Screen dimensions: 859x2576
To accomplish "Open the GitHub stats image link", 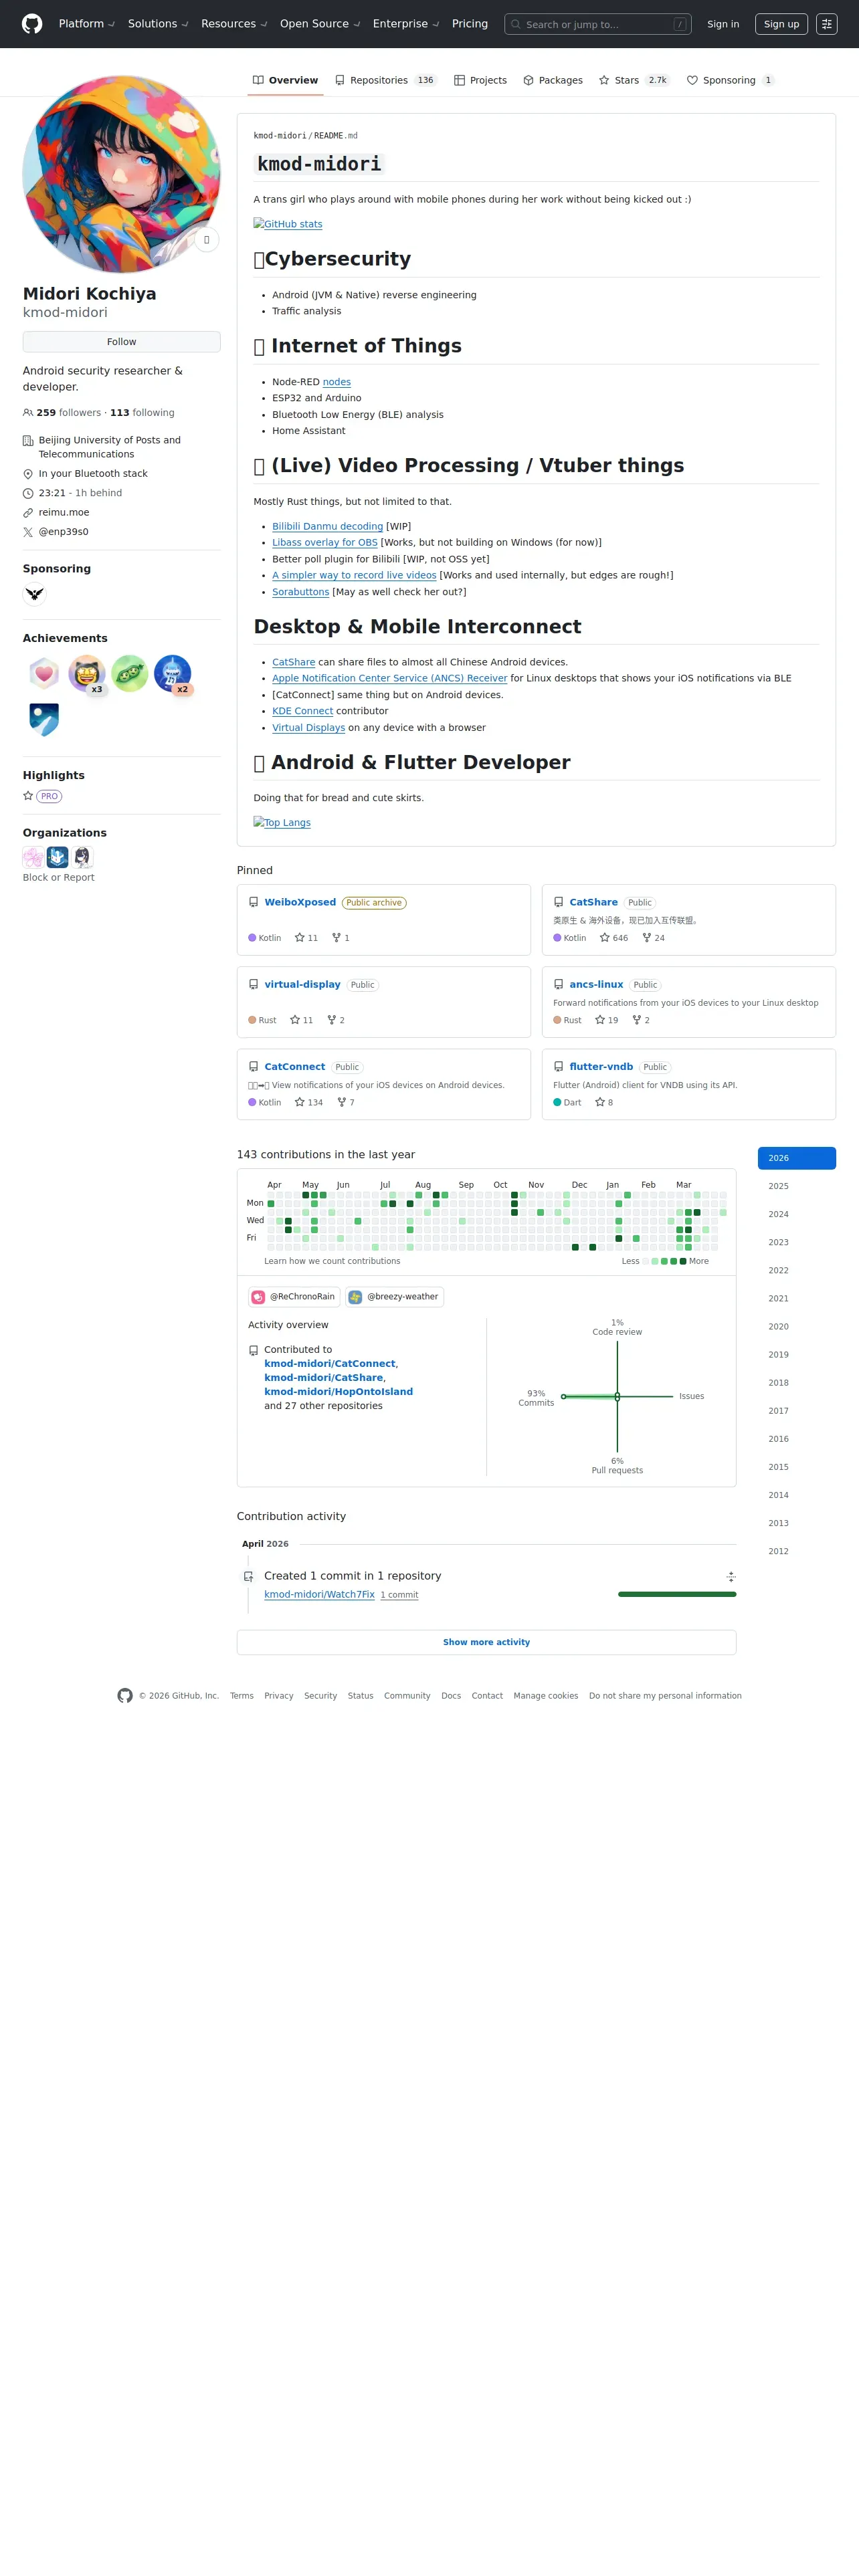I will point(288,225).
